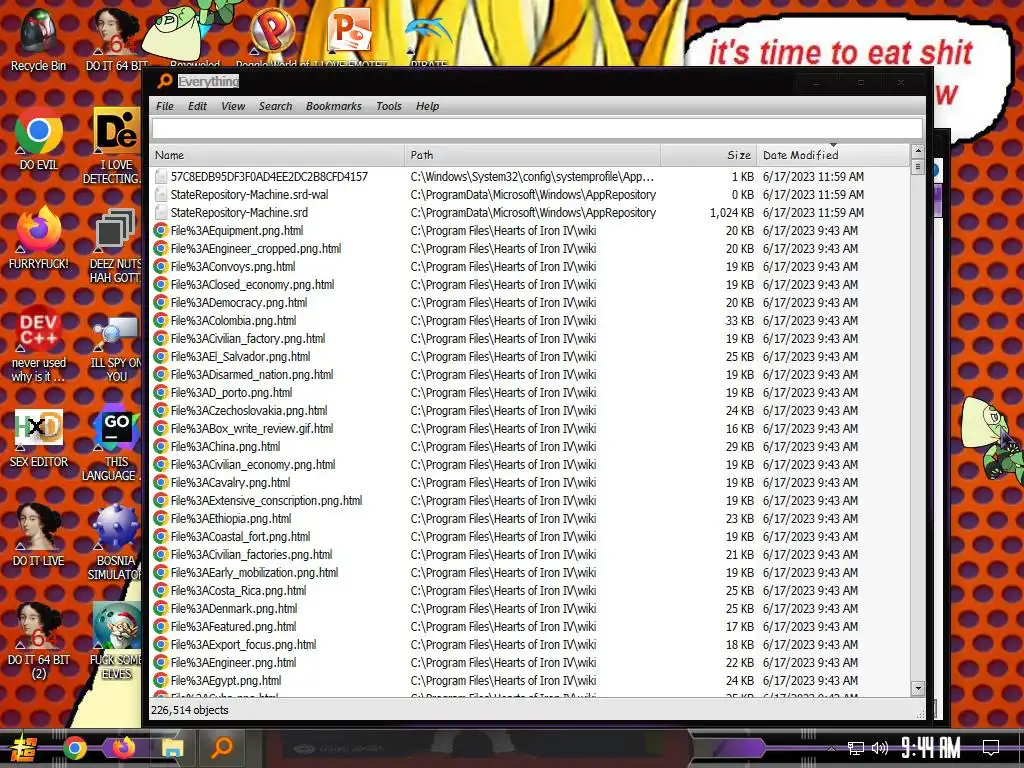Open the GoLand THIS LANGUAGE shortcut
The image size is (1024, 768).
pos(115,443)
